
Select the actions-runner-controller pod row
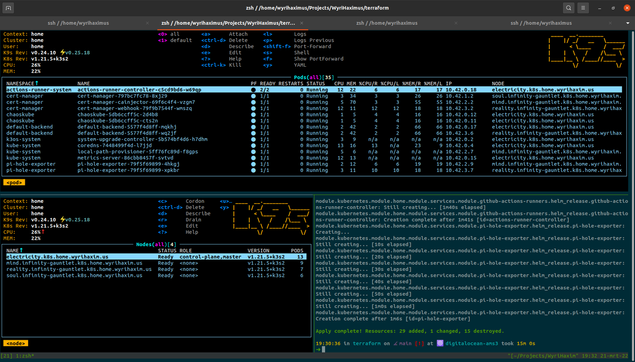pyautogui.click(x=314, y=90)
